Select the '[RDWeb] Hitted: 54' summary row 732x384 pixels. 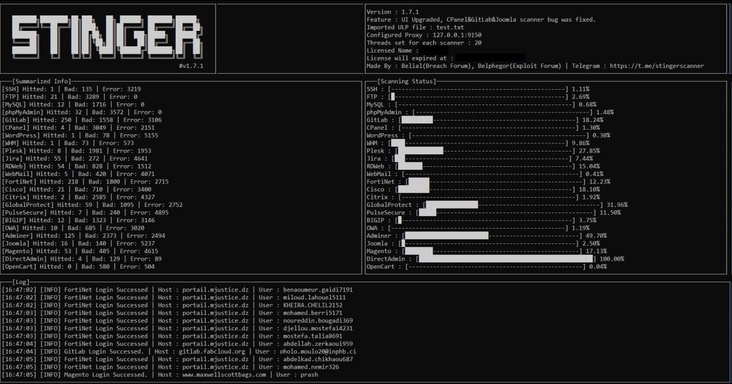77,166
